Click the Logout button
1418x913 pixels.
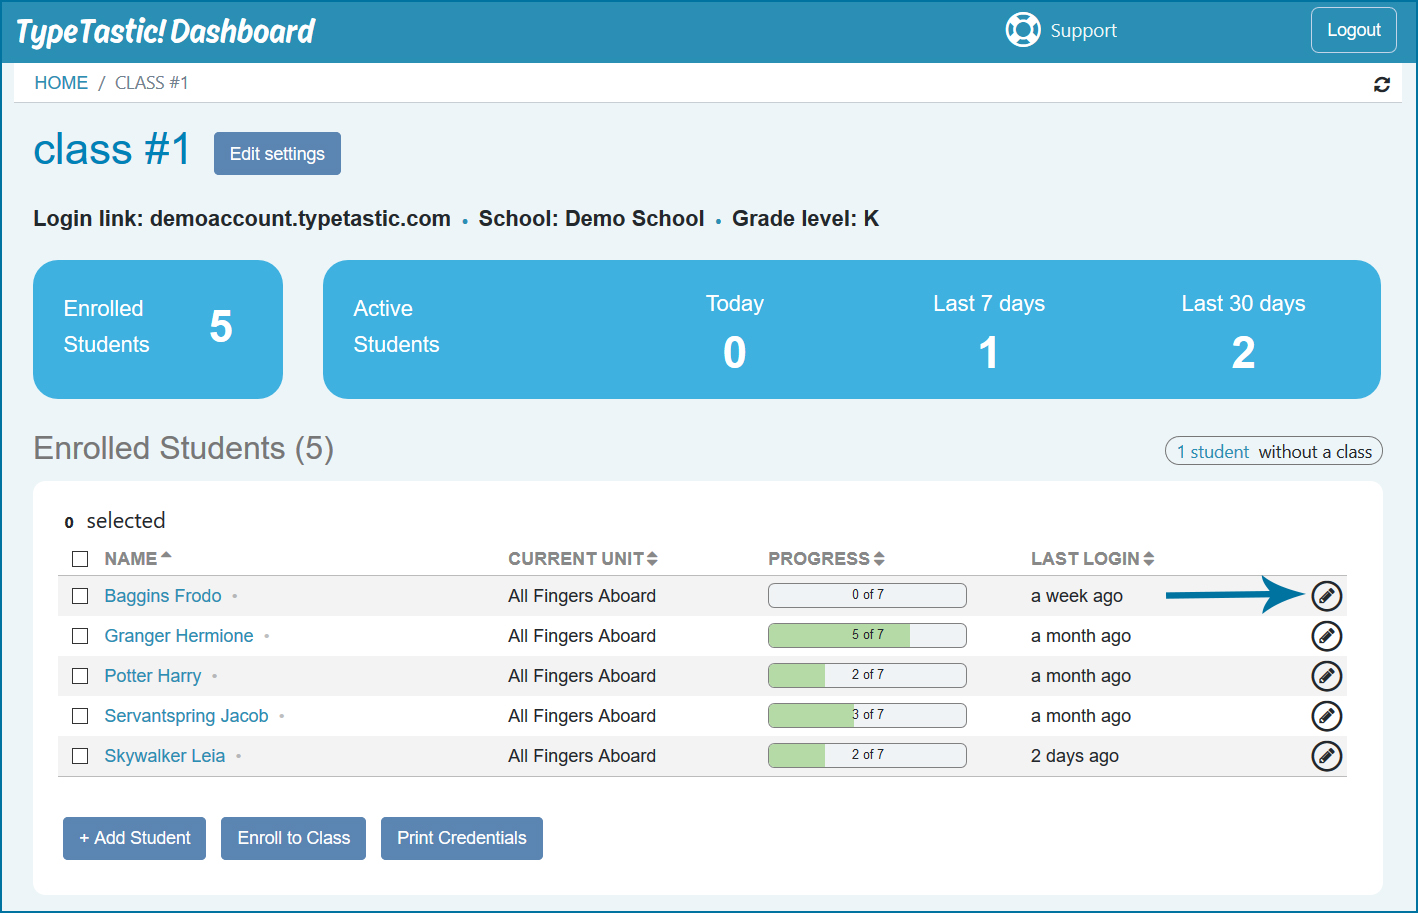[x=1354, y=30]
